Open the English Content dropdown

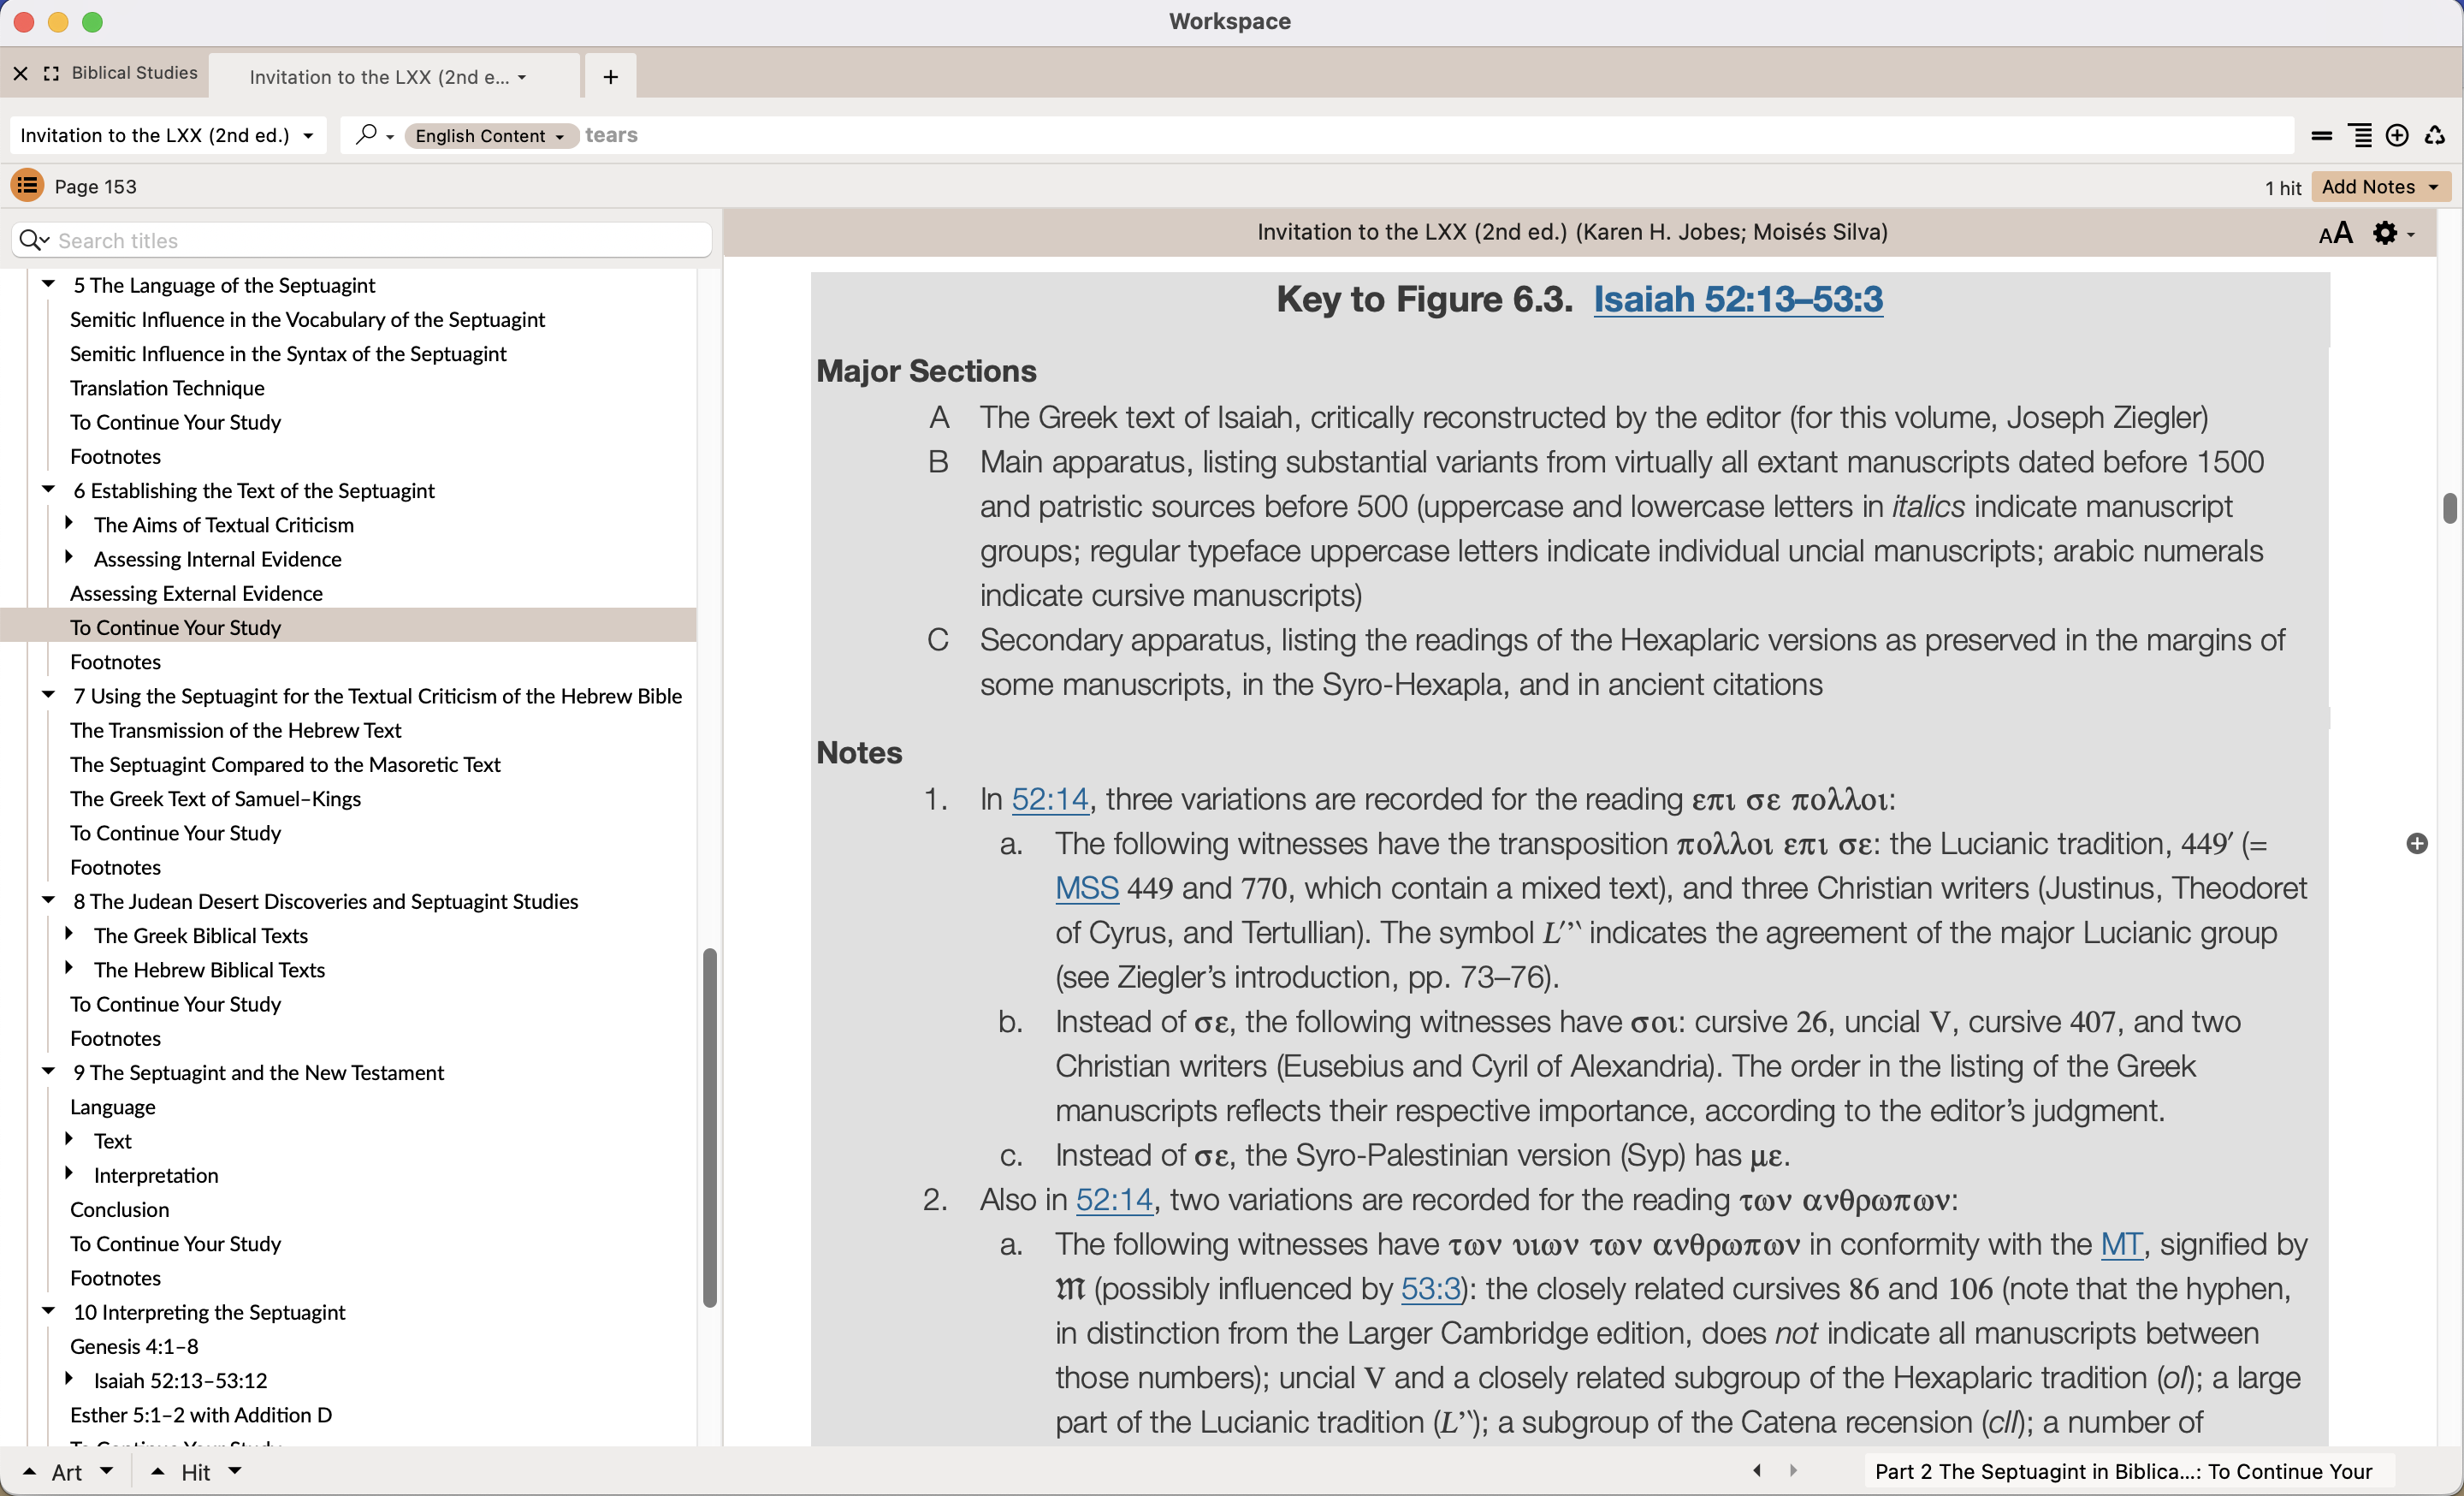(490, 135)
